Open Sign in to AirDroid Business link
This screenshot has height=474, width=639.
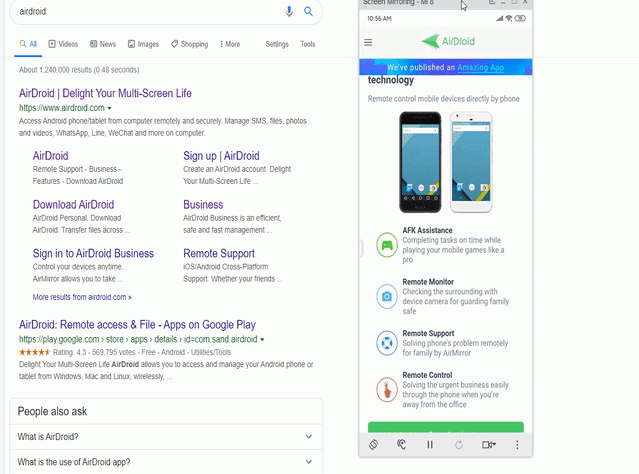pos(93,254)
